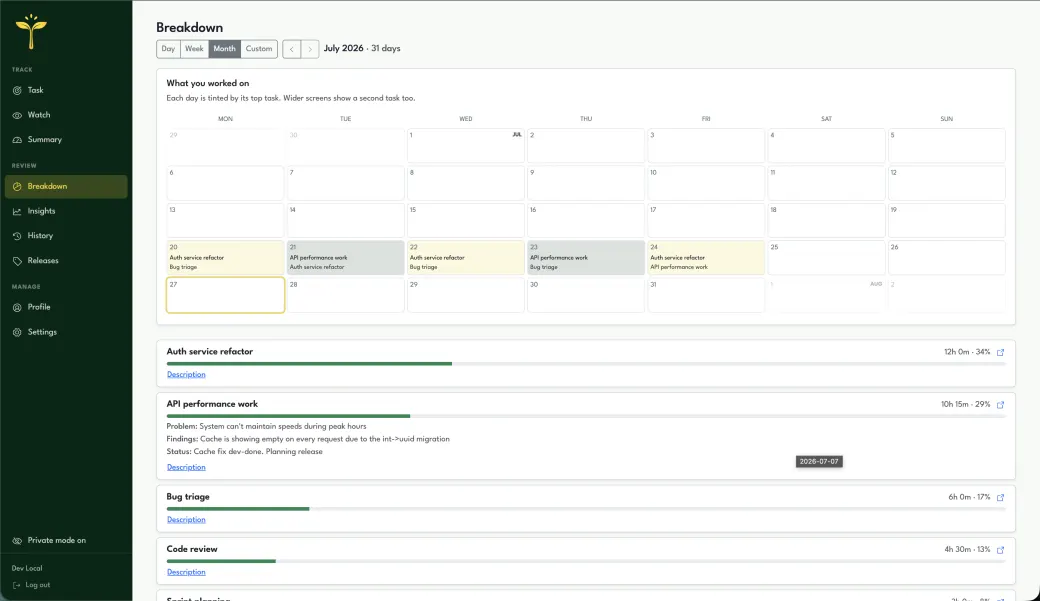This screenshot has width=1040, height=601.
Task: Select calendar day 24
Action: click(706, 257)
